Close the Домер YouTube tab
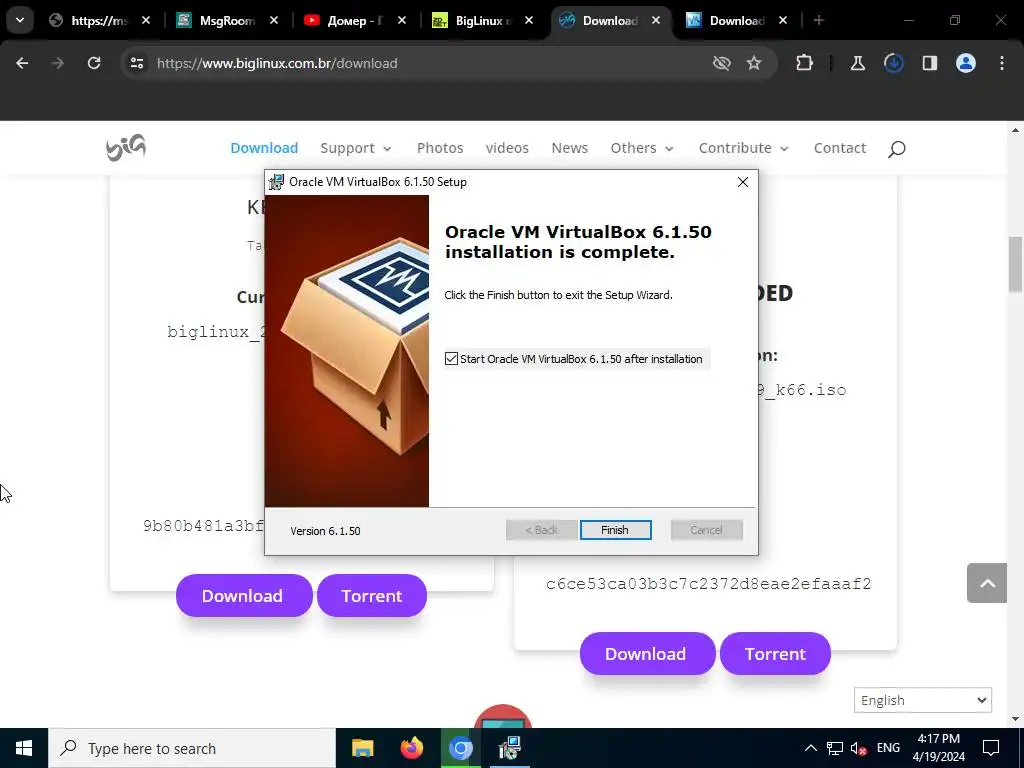This screenshot has width=1024, height=768. (x=402, y=21)
